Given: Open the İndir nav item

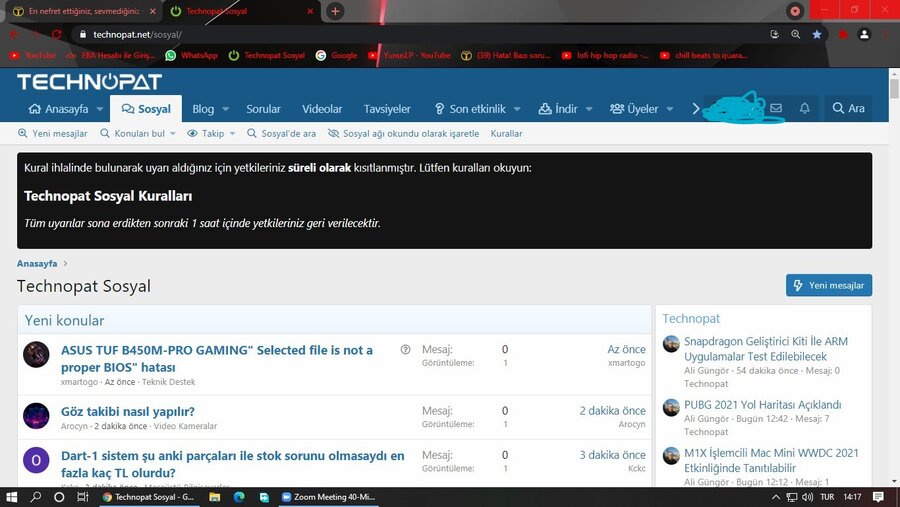Looking at the screenshot, I should pyautogui.click(x=558, y=109).
